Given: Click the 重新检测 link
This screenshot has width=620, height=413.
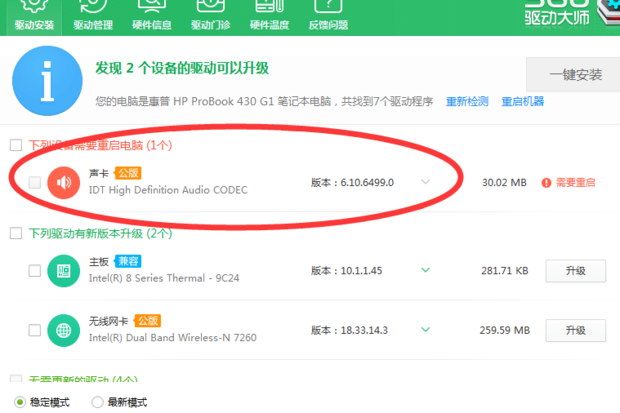Looking at the screenshot, I should tap(467, 102).
